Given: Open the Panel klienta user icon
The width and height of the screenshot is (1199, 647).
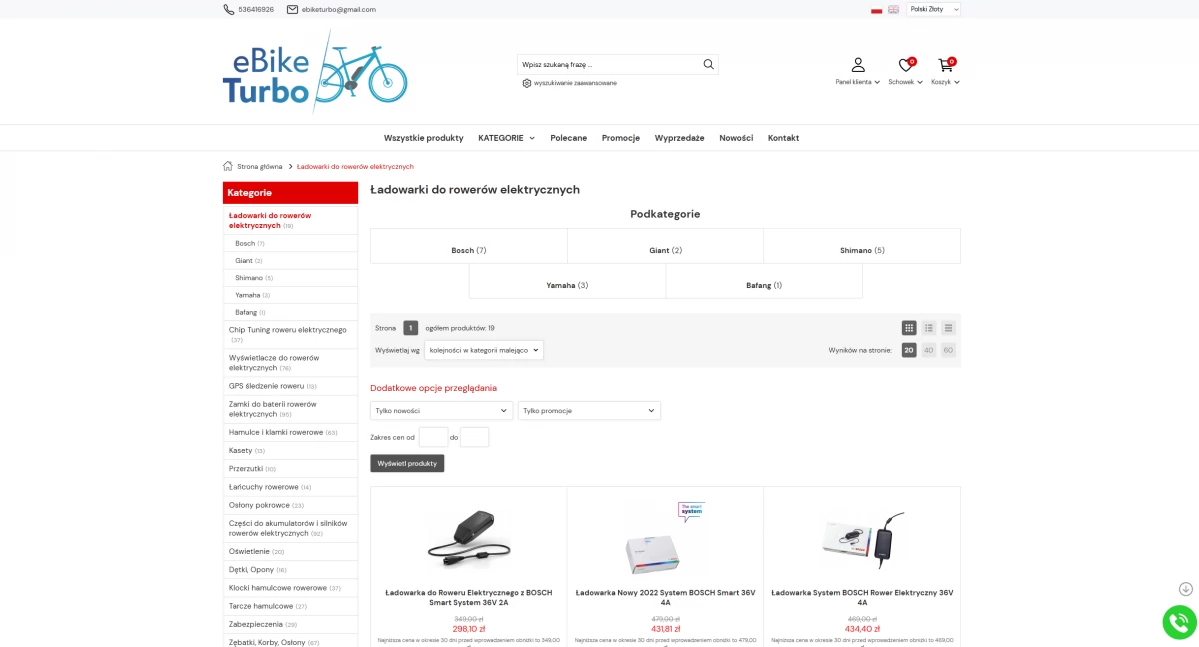Looking at the screenshot, I should 858,65.
